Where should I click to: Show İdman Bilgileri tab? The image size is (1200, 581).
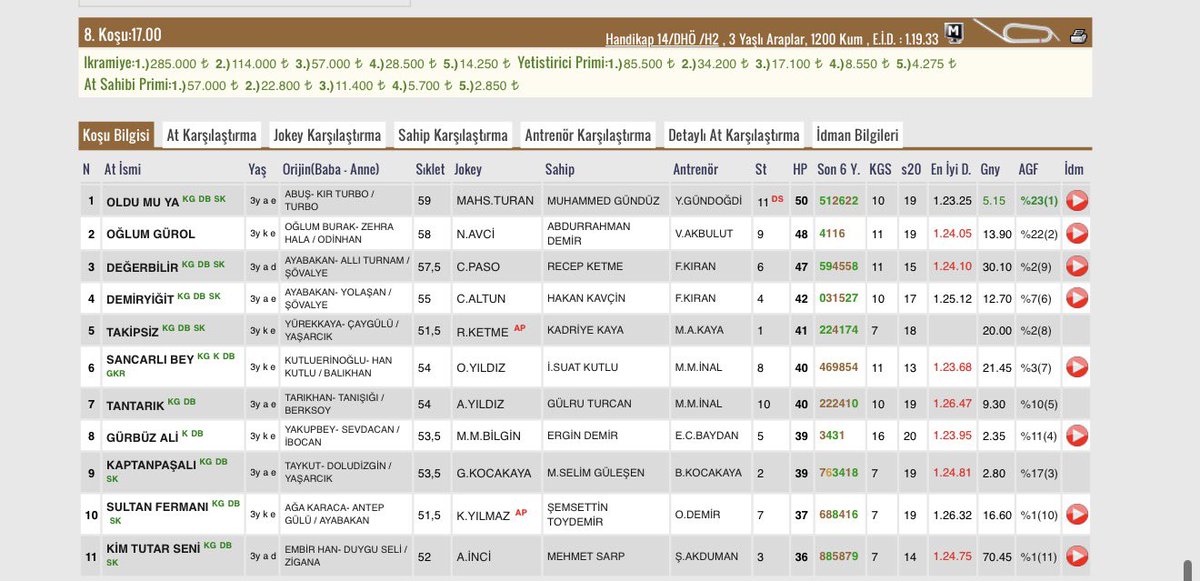click(857, 135)
